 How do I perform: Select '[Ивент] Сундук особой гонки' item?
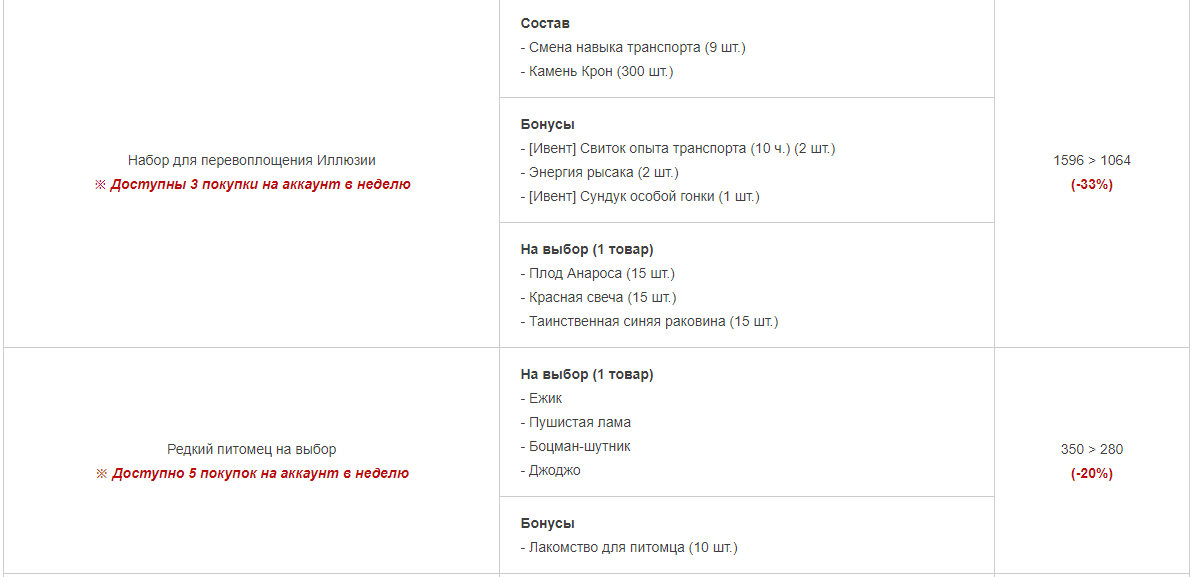click(x=641, y=196)
